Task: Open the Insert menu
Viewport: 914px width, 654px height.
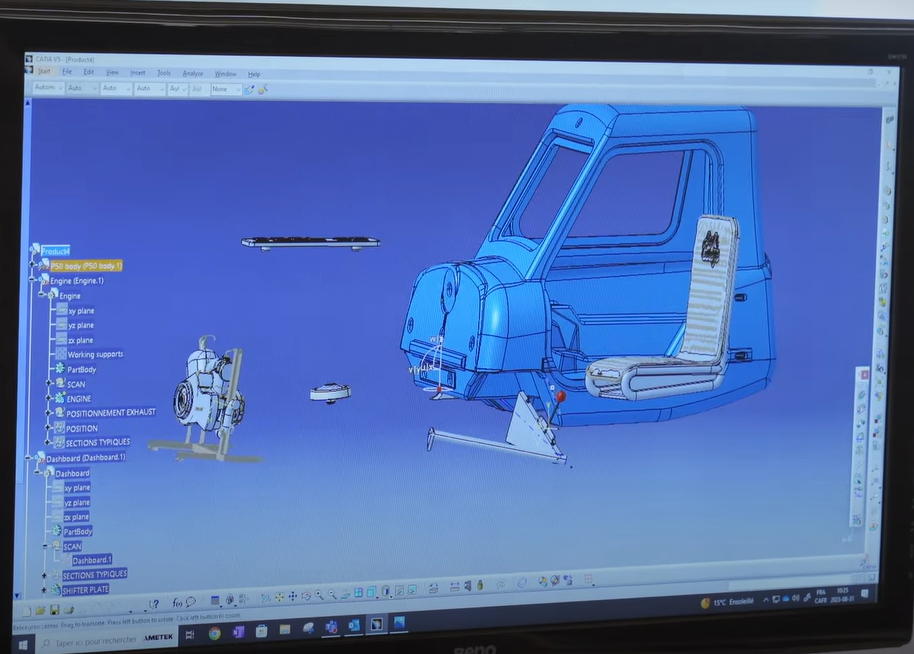Action: point(138,74)
